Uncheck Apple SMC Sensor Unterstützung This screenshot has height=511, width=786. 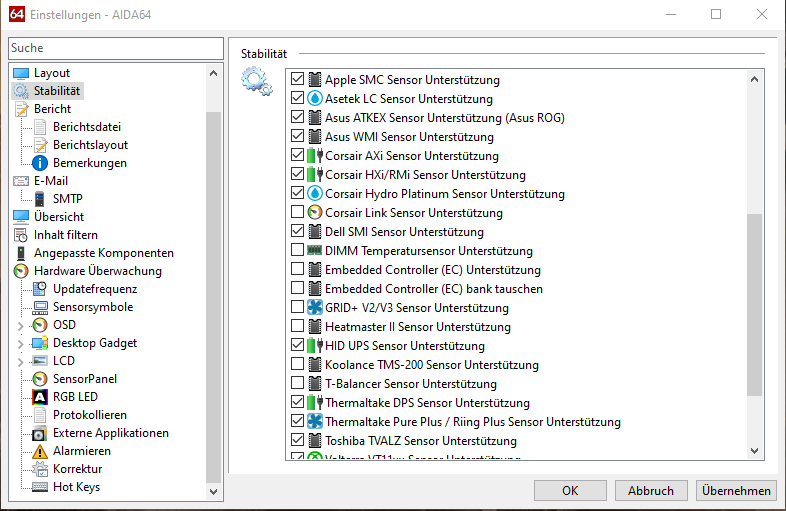[x=297, y=79]
